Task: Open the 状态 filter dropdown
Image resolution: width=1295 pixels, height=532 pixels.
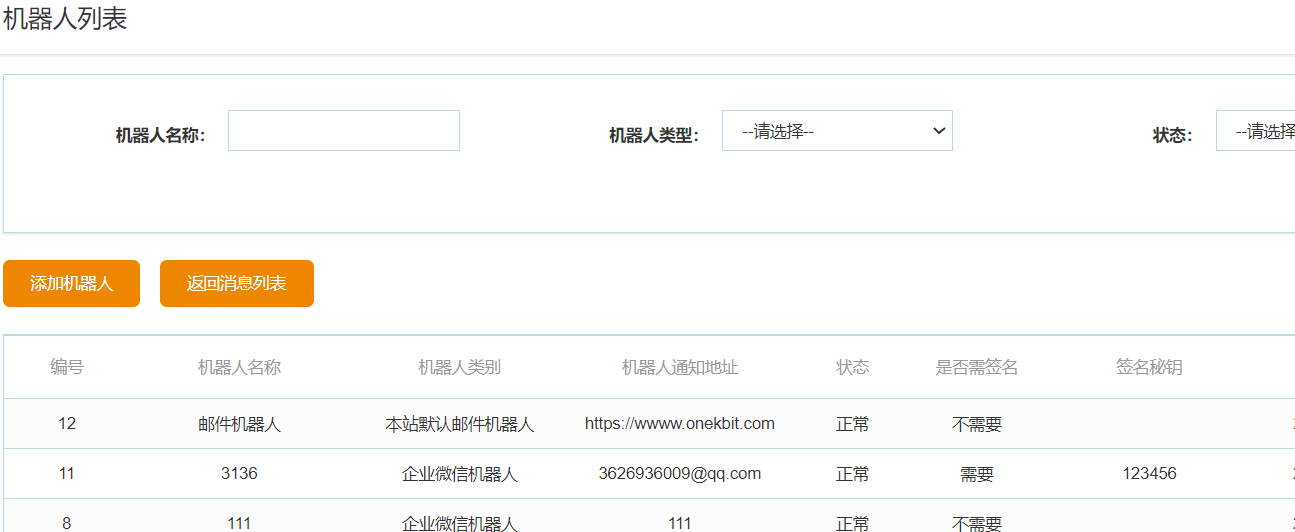Action: [1255, 131]
